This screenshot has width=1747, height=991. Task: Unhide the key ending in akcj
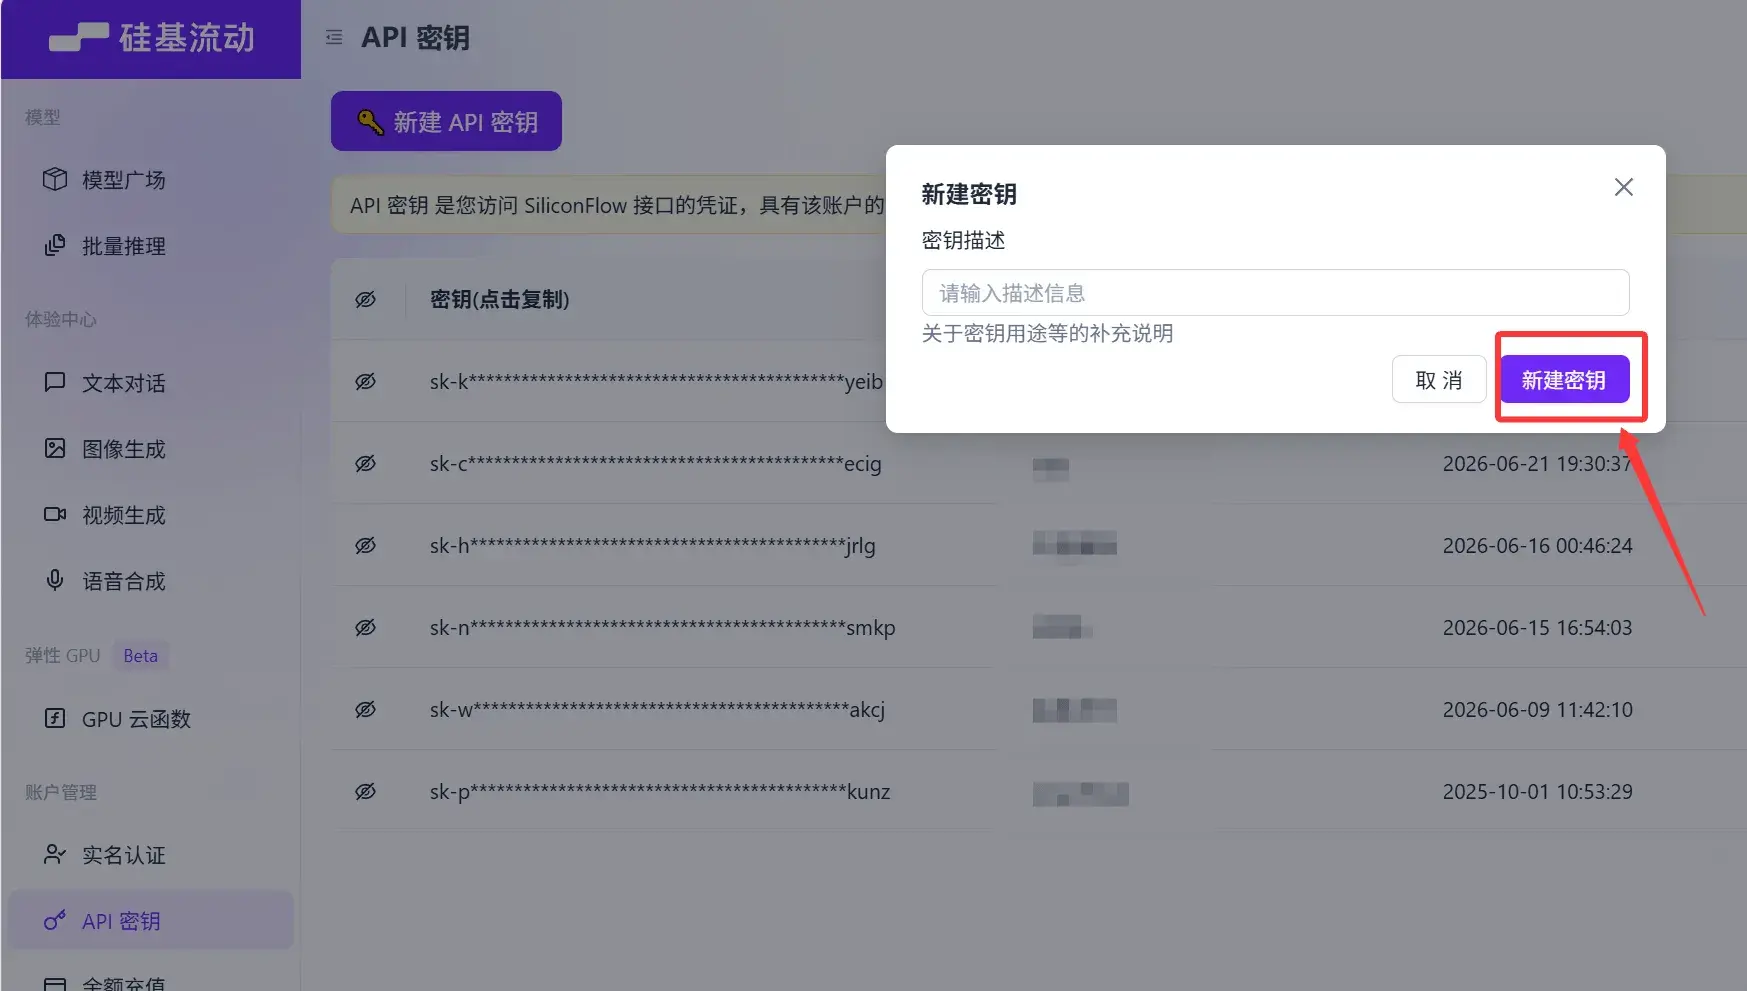coord(366,709)
